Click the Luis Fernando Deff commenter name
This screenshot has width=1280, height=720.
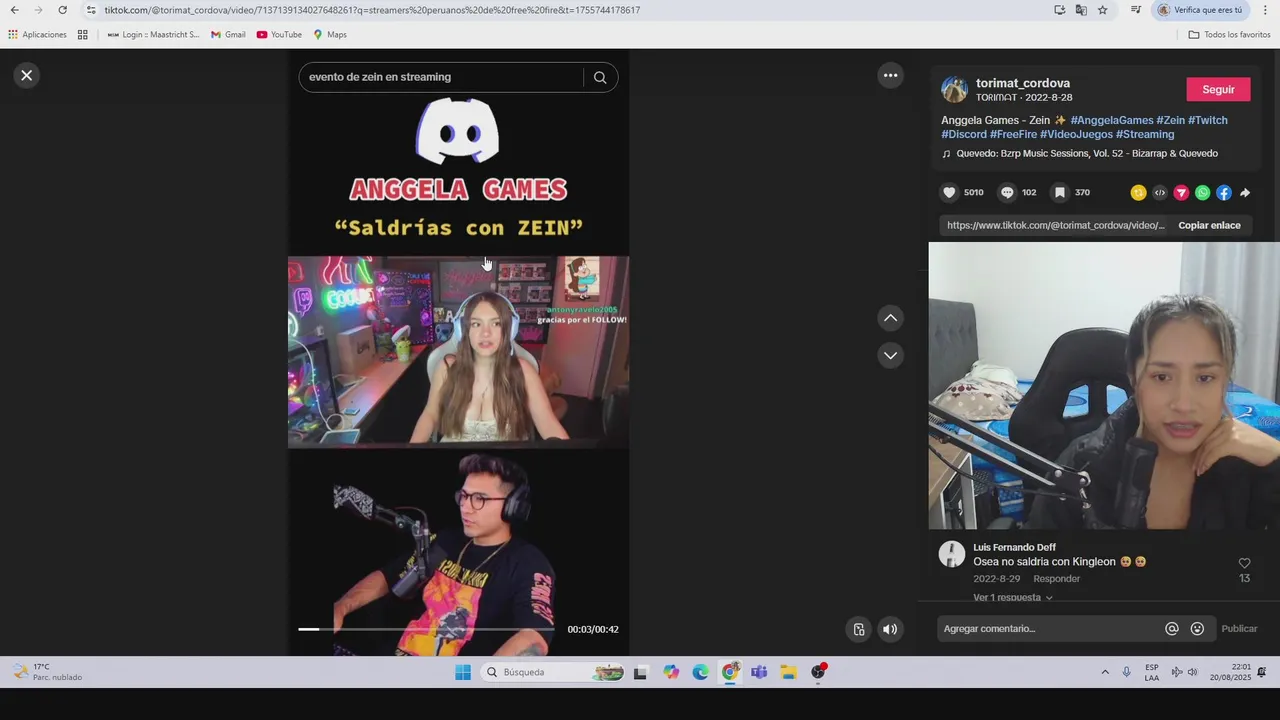1014,547
